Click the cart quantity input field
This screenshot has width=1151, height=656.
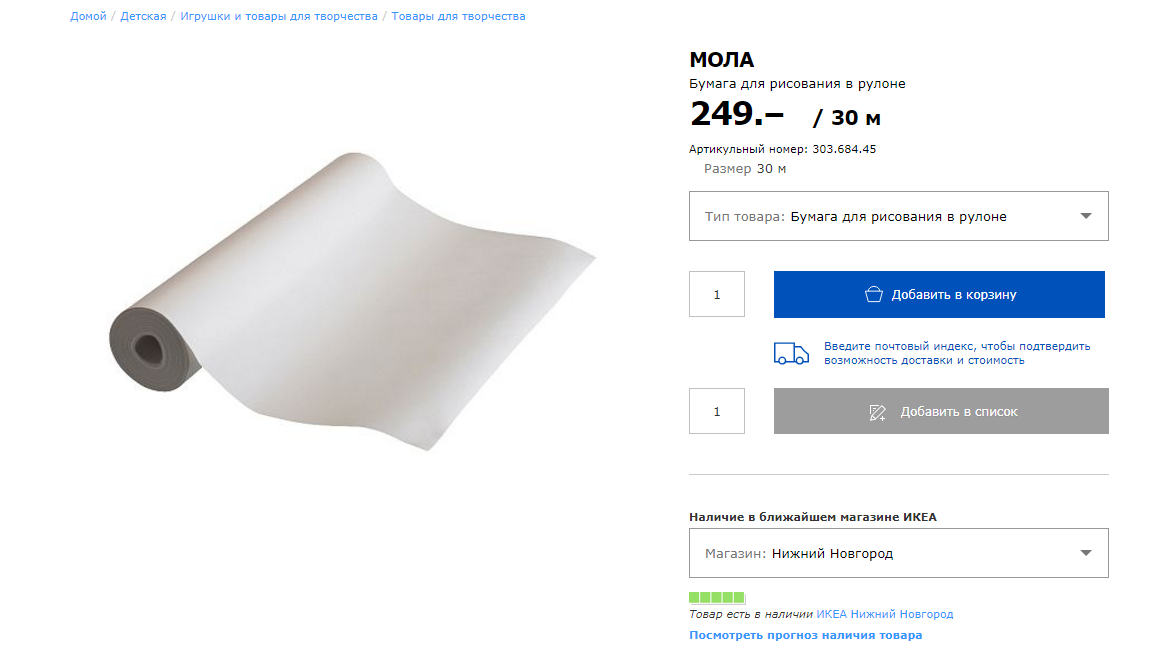coord(717,294)
